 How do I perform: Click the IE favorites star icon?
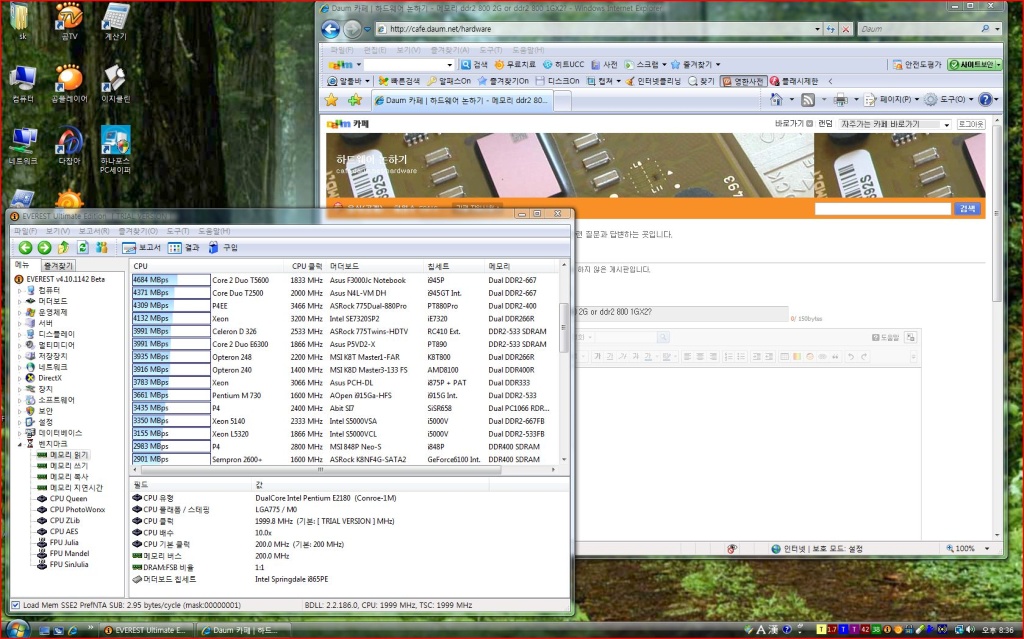pos(332,100)
